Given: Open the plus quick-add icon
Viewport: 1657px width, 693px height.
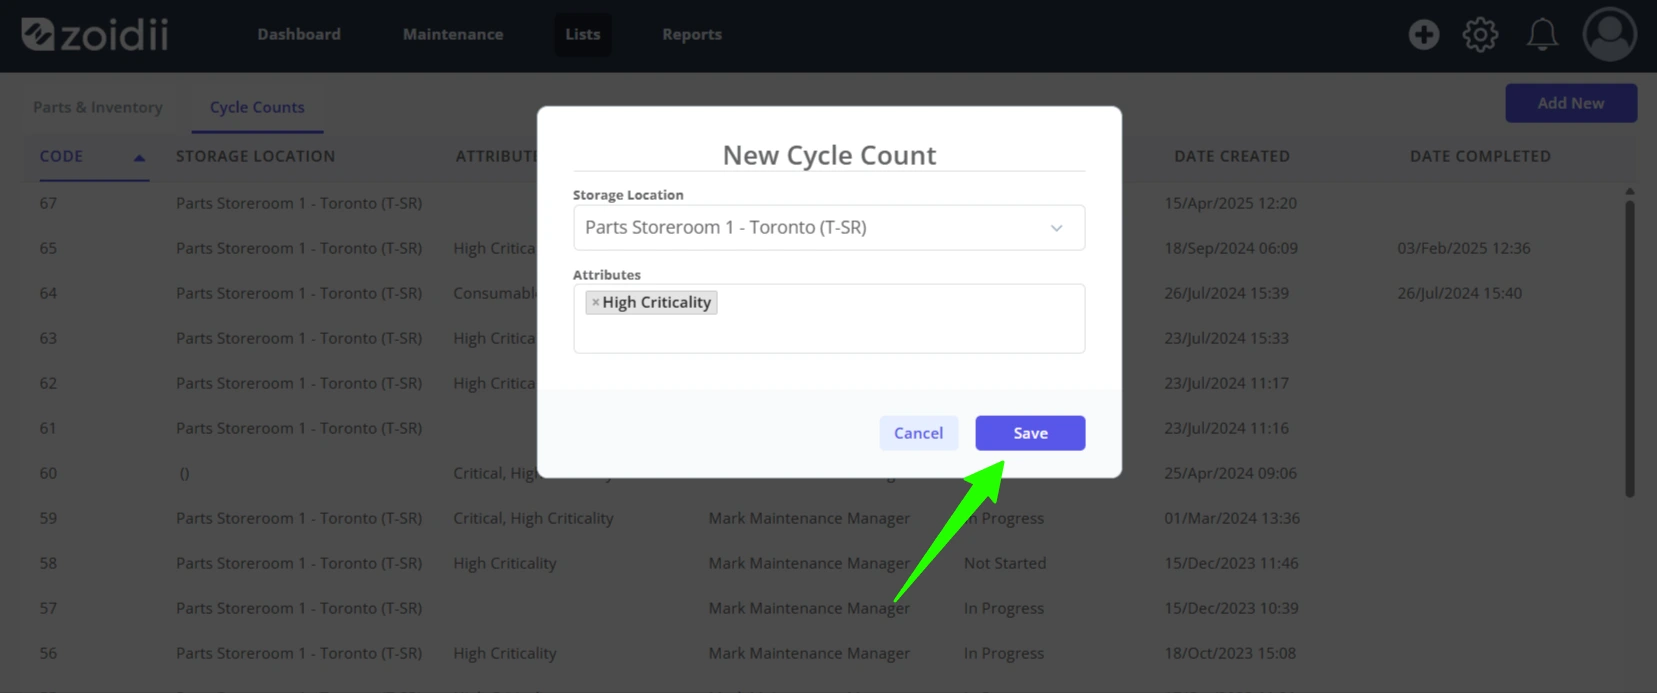Looking at the screenshot, I should click(x=1423, y=34).
